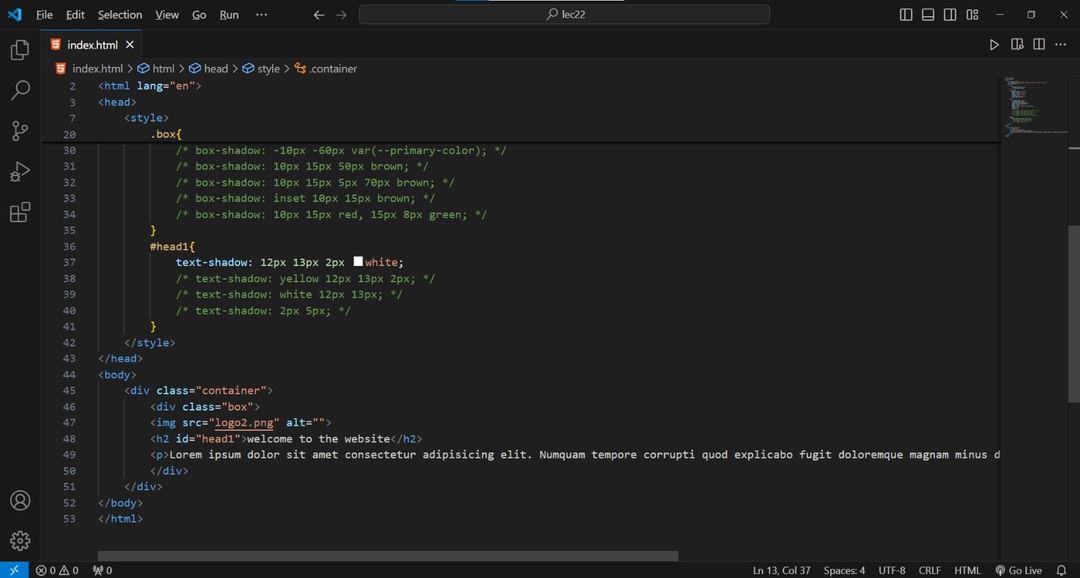Toggle the primary side bar layout icon
Image resolution: width=1080 pixels, height=578 pixels.
pos(906,14)
